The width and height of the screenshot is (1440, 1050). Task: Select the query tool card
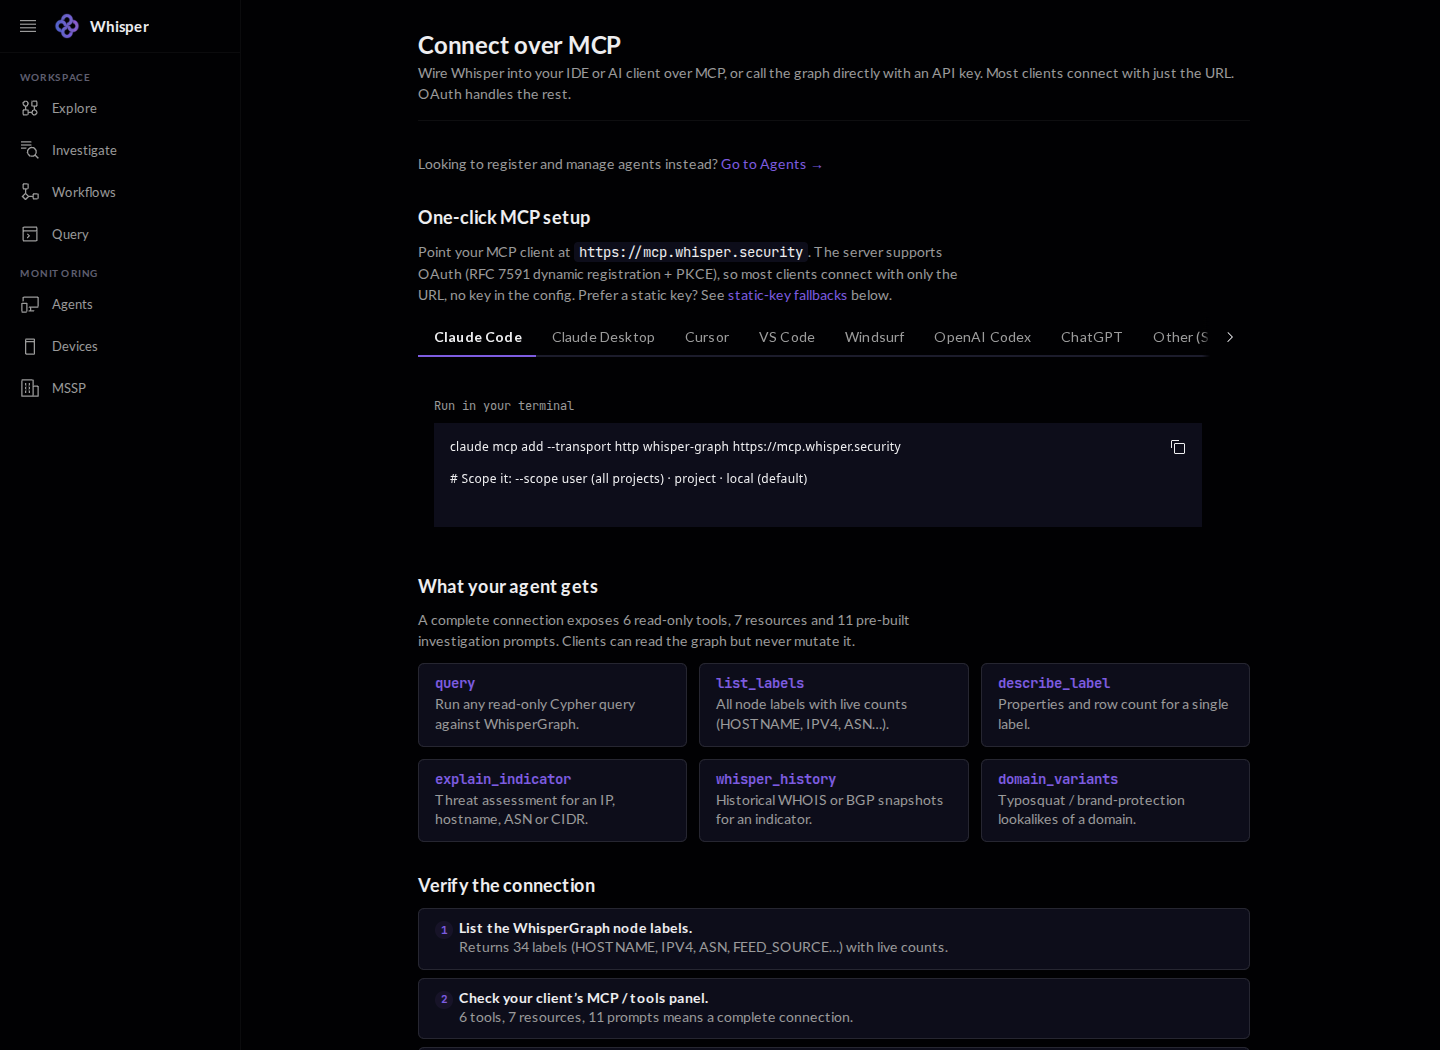click(552, 705)
